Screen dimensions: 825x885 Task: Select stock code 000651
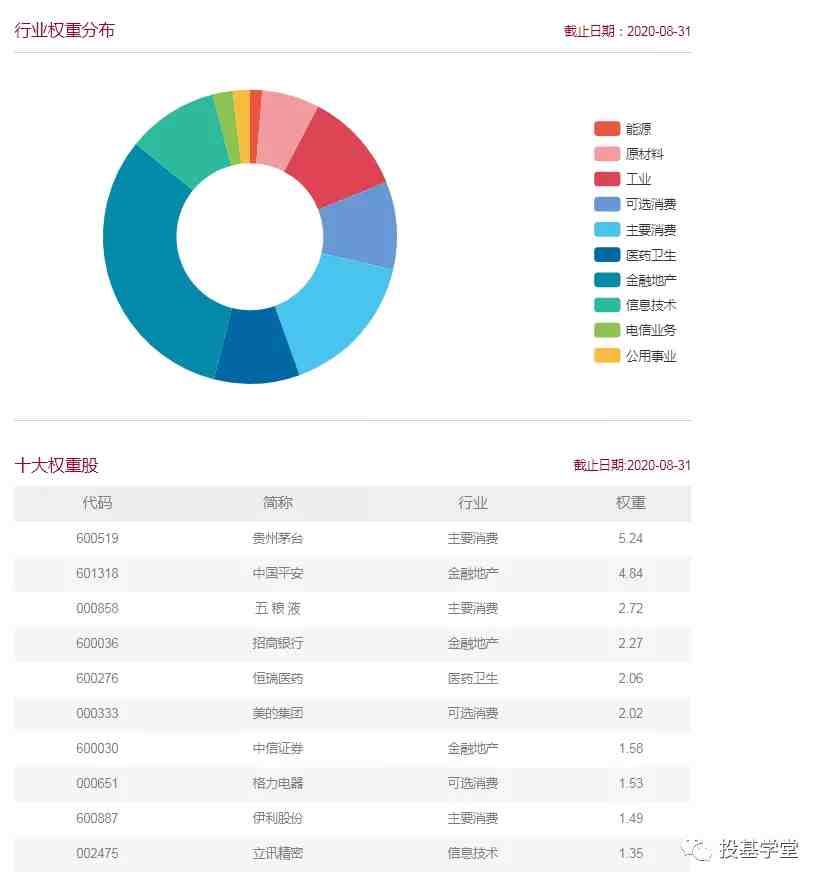pyautogui.click(x=97, y=783)
